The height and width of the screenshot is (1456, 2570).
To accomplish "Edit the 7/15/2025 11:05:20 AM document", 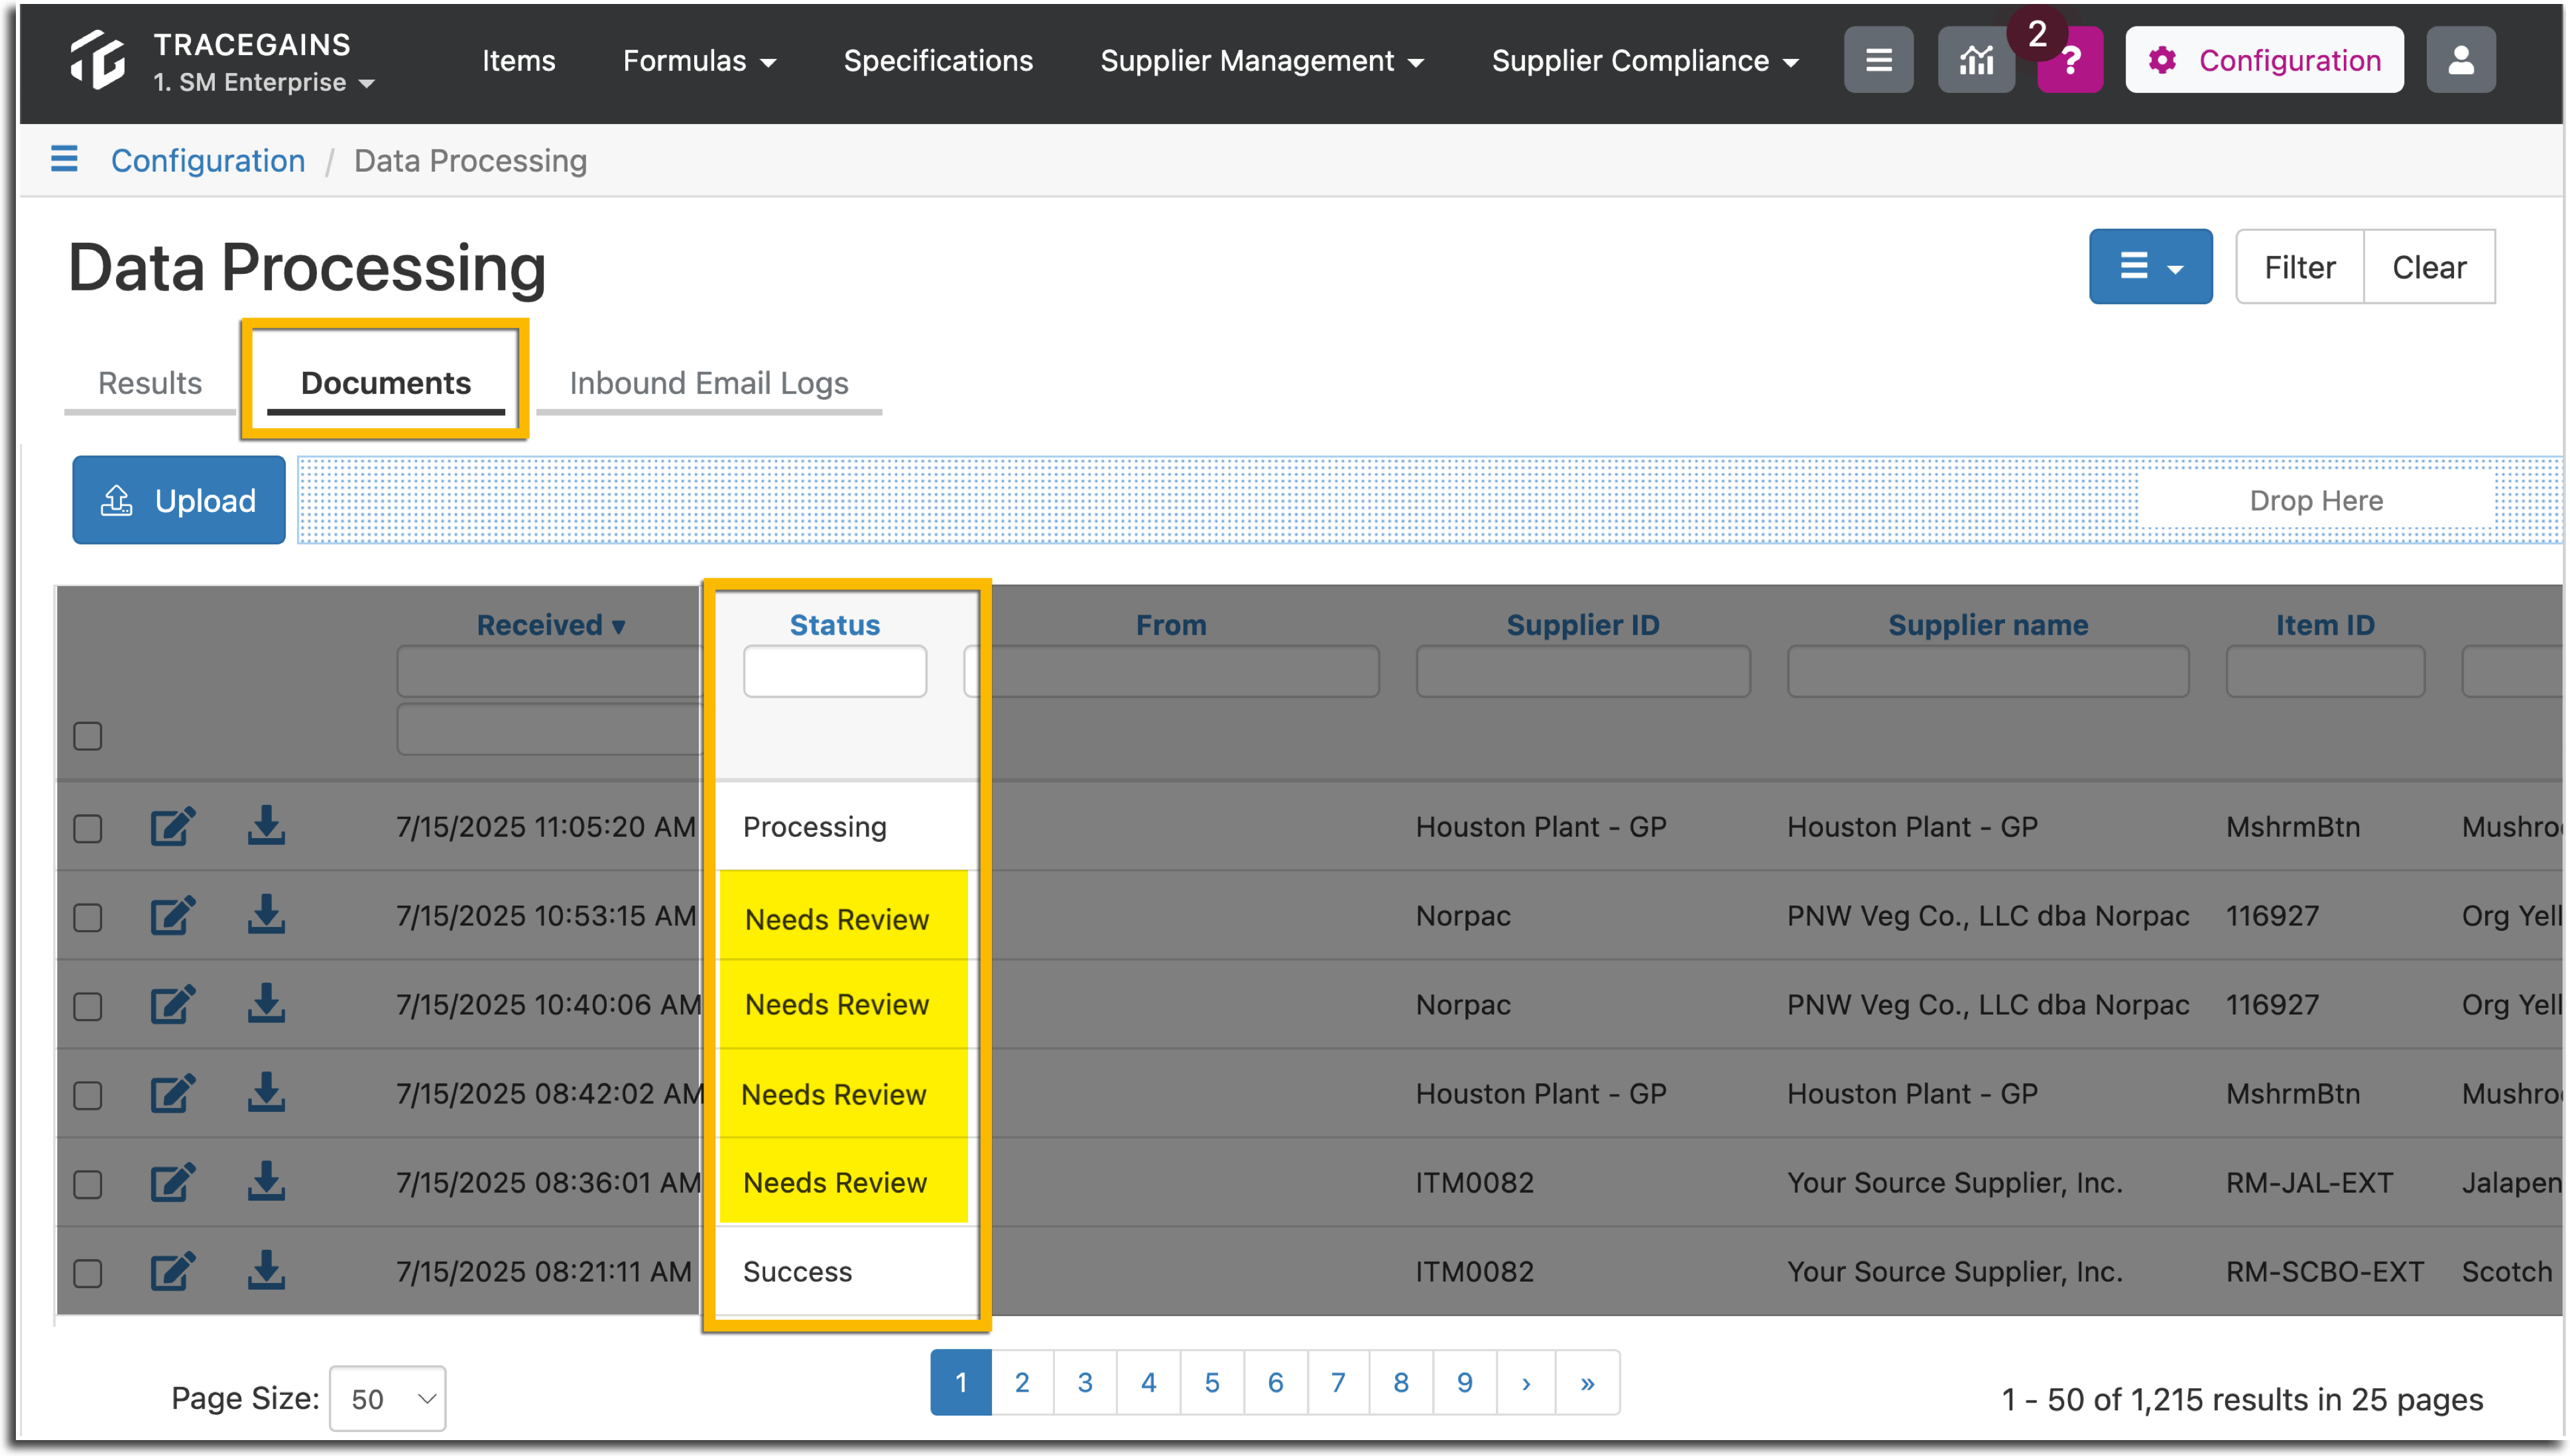I will [x=172, y=827].
